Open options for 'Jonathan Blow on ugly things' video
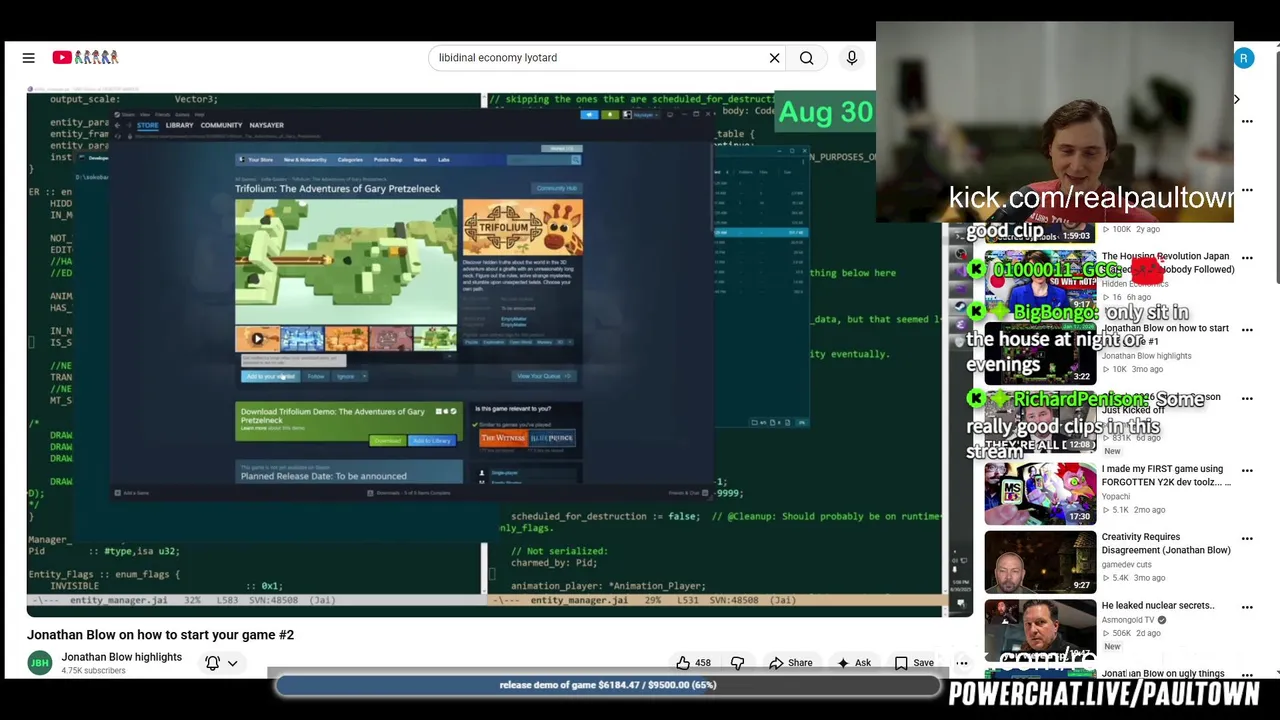Screen dimensions: 1280x720 point(1247,676)
